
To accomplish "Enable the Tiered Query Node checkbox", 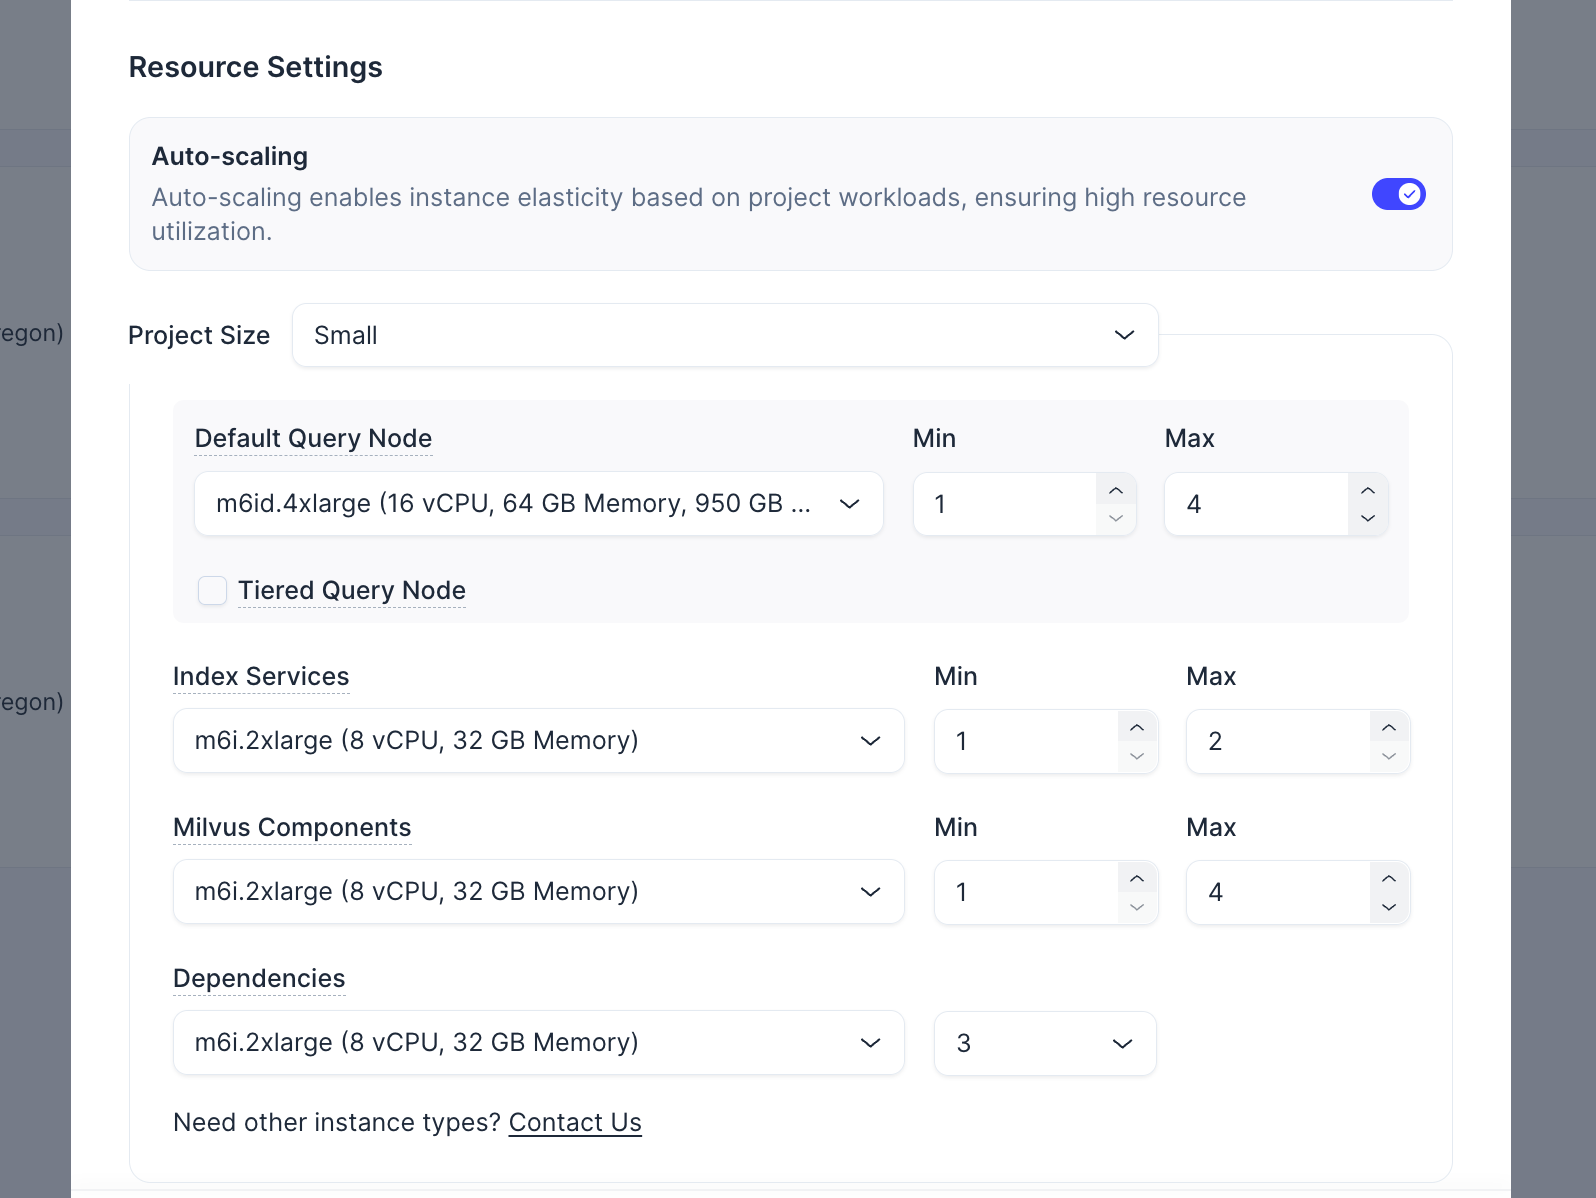I will (212, 591).
